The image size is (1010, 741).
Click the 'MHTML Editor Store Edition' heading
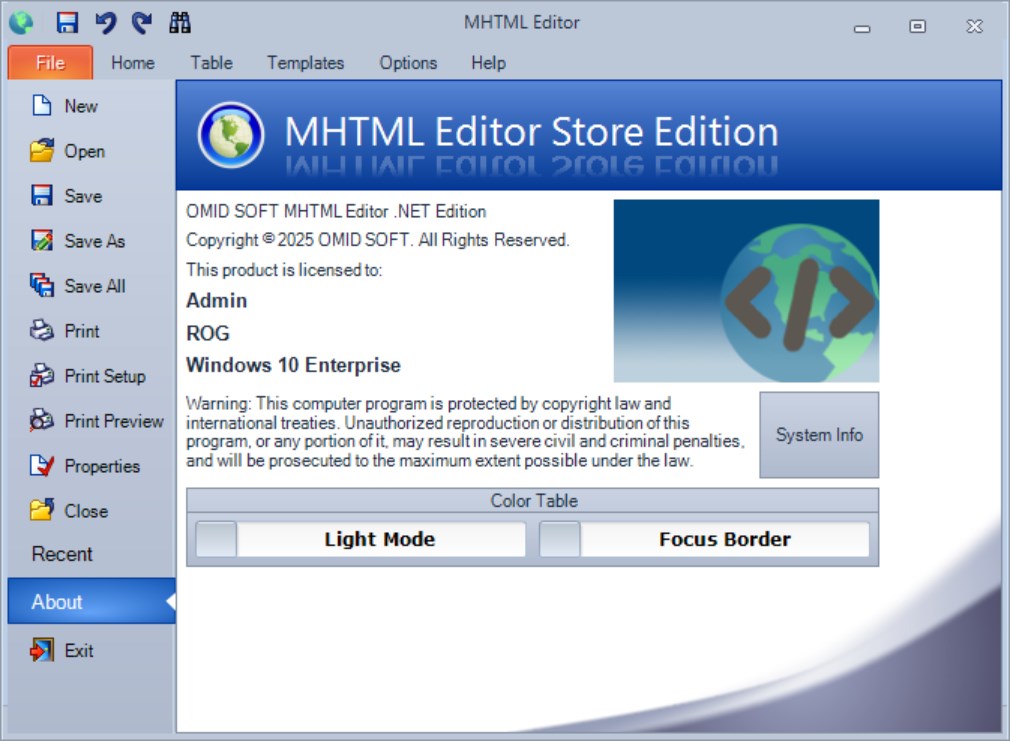[x=531, y=132]
